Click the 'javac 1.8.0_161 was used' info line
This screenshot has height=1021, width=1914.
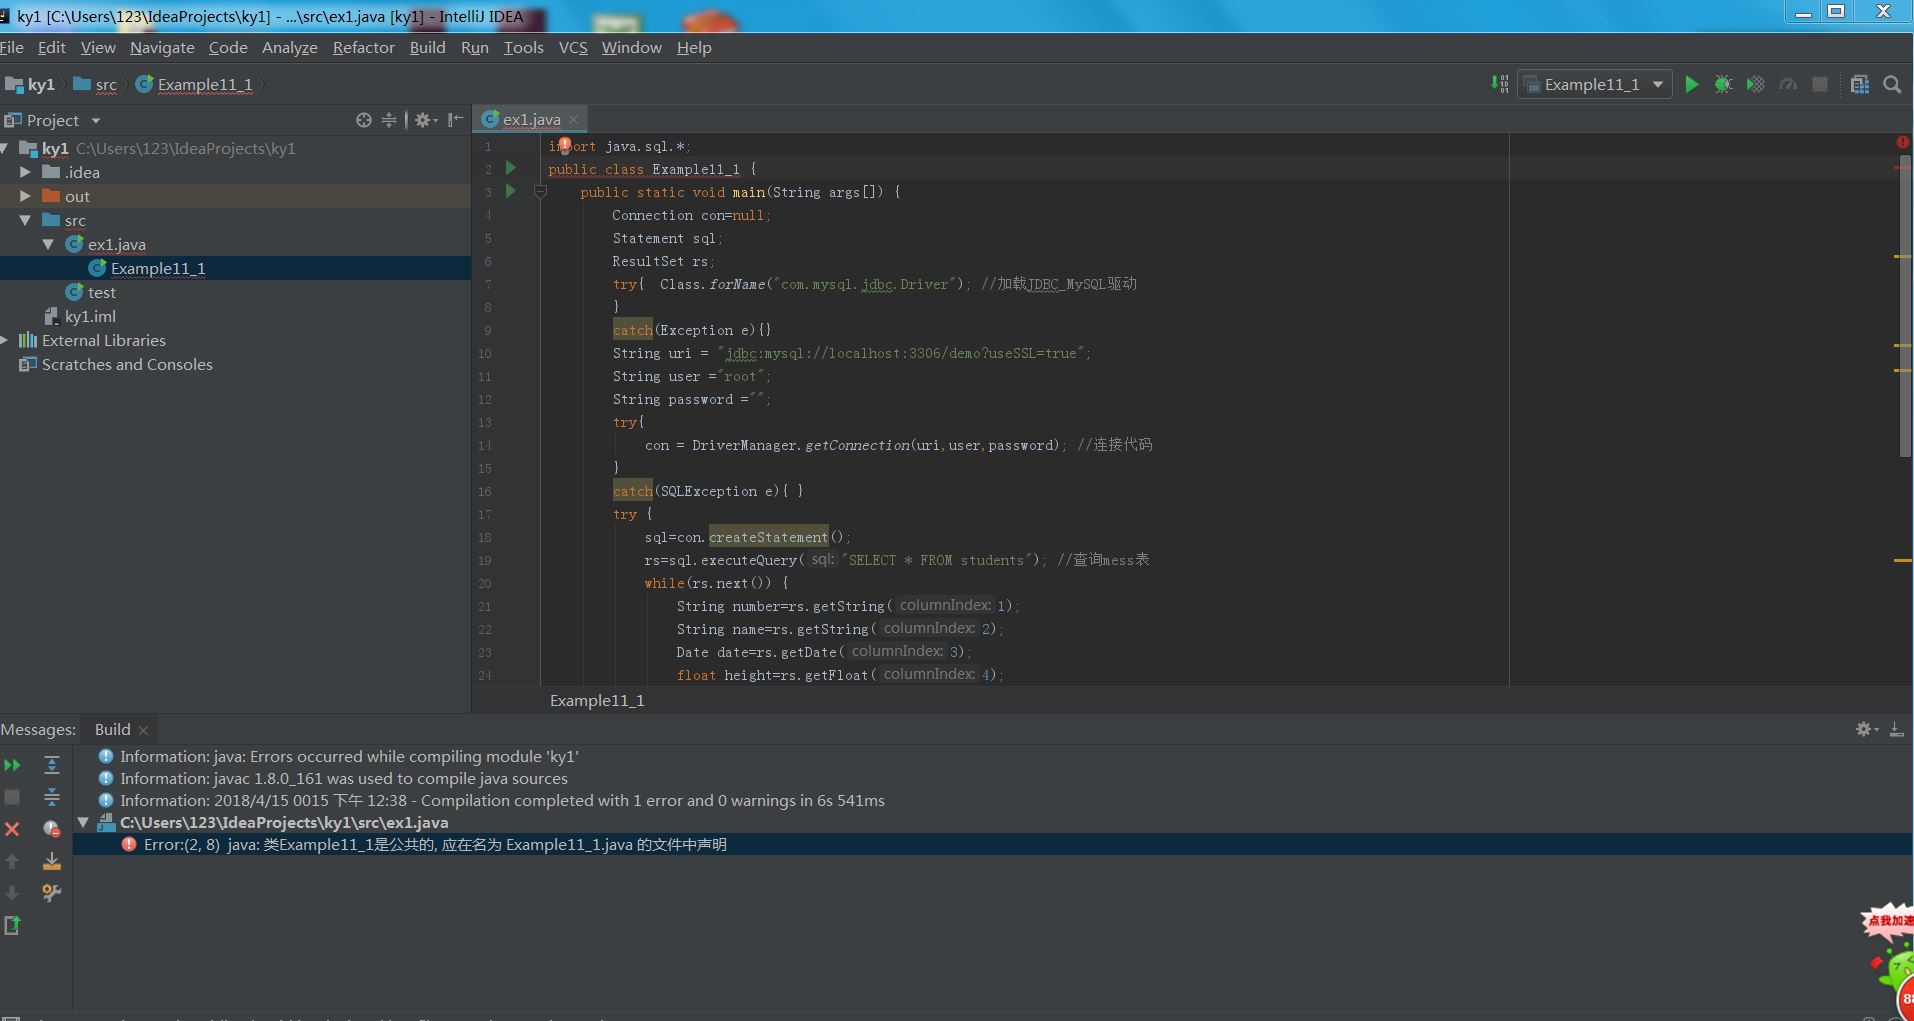coord(344,778)
